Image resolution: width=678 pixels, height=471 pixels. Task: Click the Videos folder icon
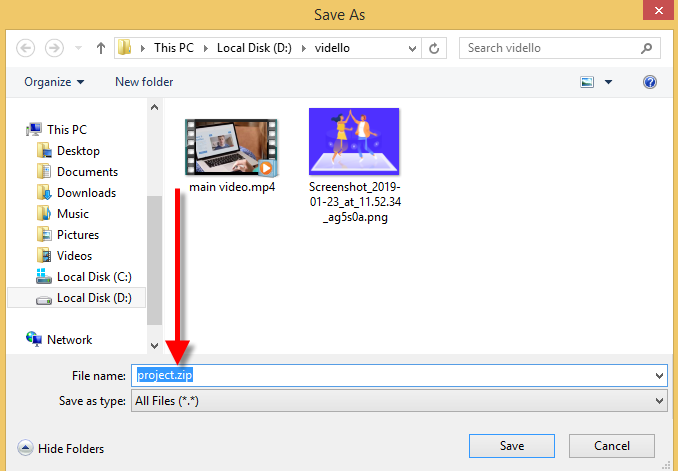pyautogui.click(x=44, y=256)
